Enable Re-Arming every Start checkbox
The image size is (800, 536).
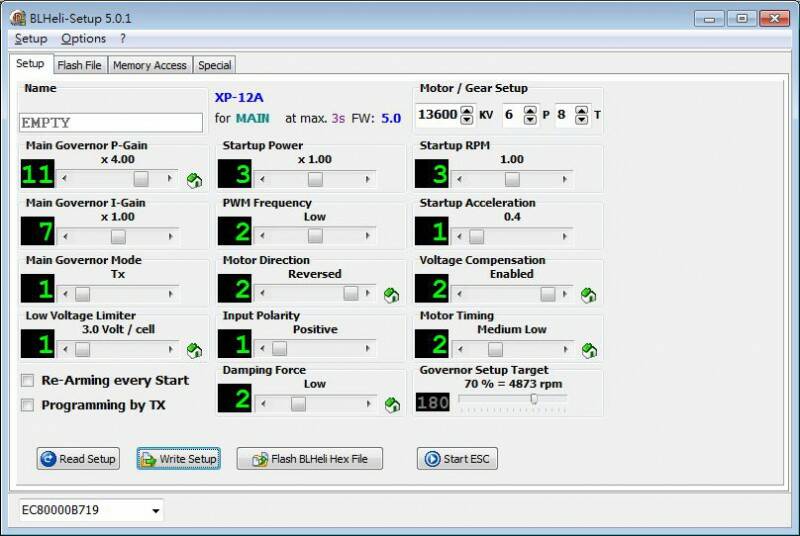click(x=28, y=380)
